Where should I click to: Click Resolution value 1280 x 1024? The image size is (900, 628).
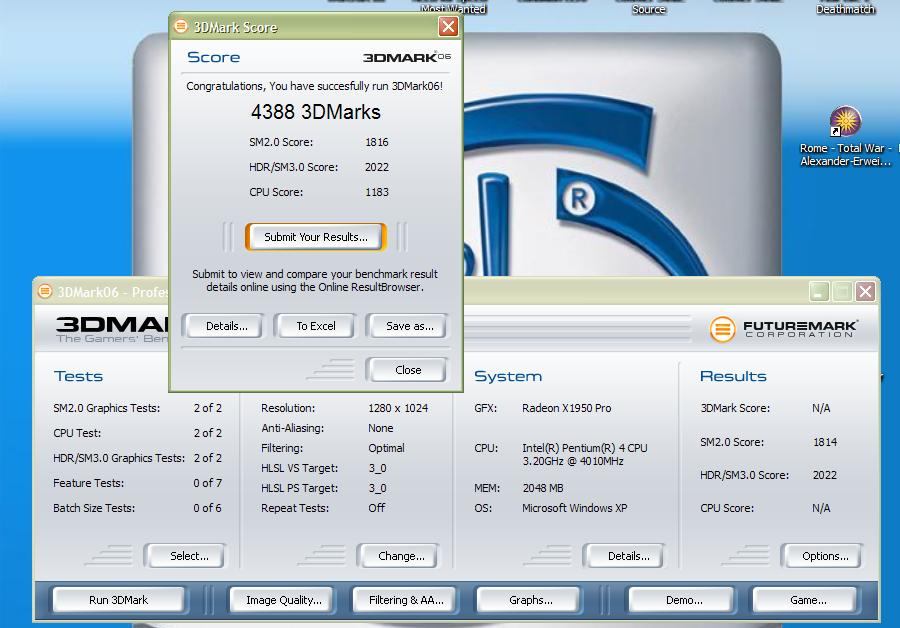tap(398, 408)
